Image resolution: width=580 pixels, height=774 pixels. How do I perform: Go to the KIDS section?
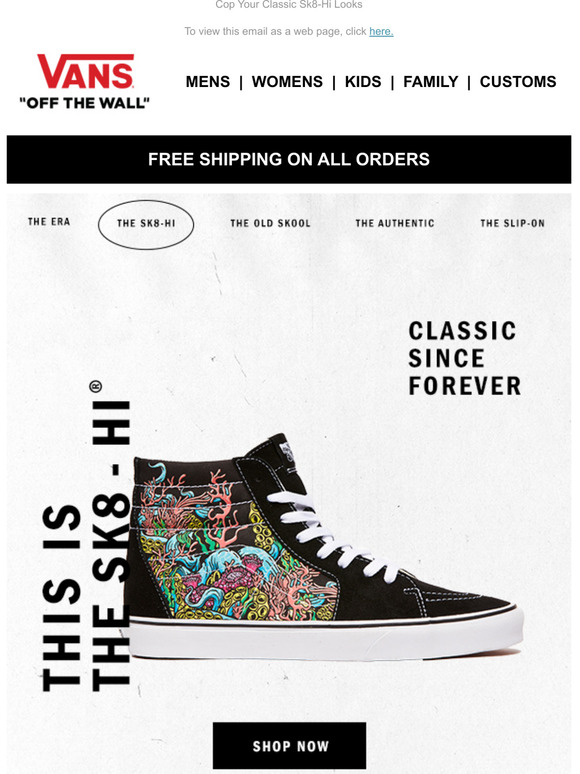coord(363,81)
